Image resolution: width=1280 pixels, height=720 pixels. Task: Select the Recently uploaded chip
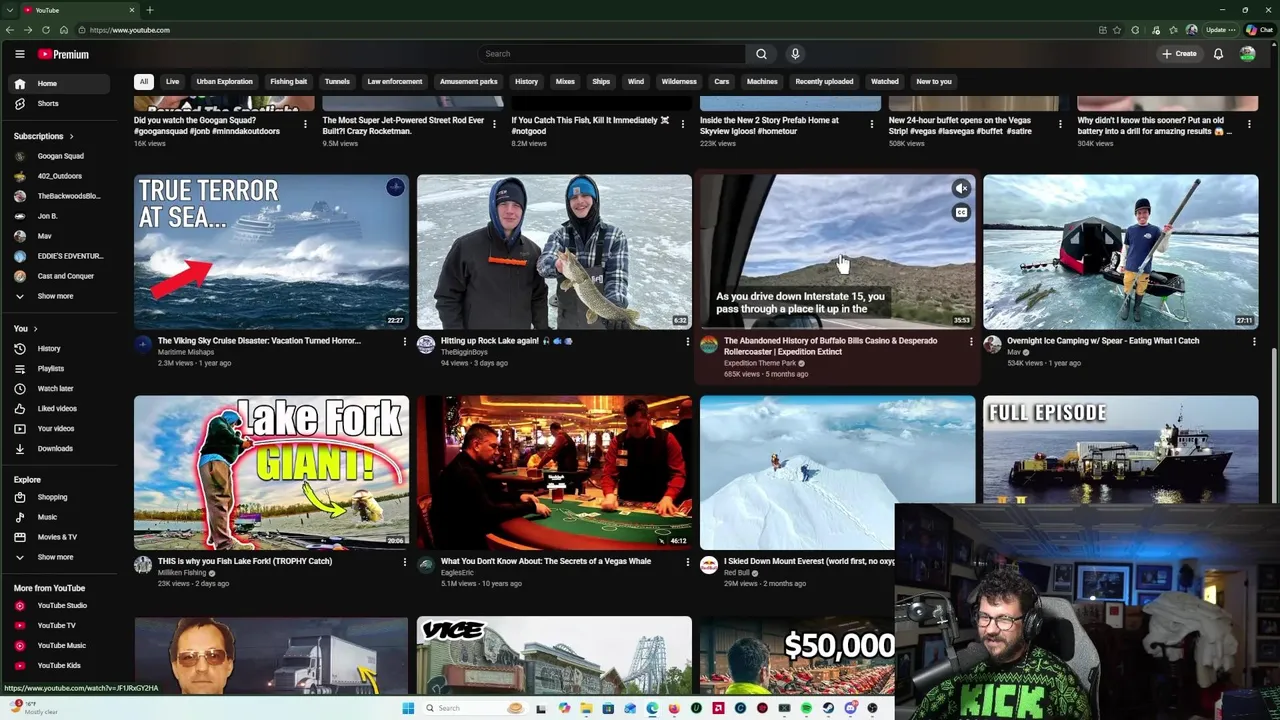(824, 82)
